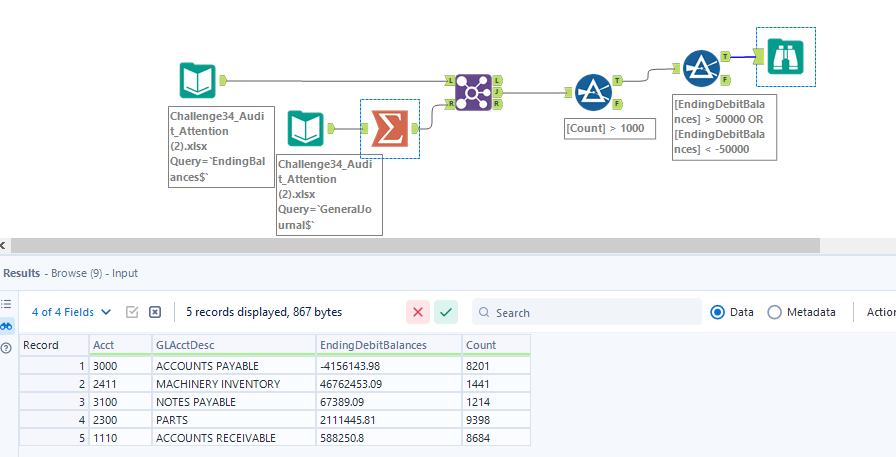This screenshot has width=896, height=457.
Task: Open the Browse tool with binoculars
Action: point(785,57)
